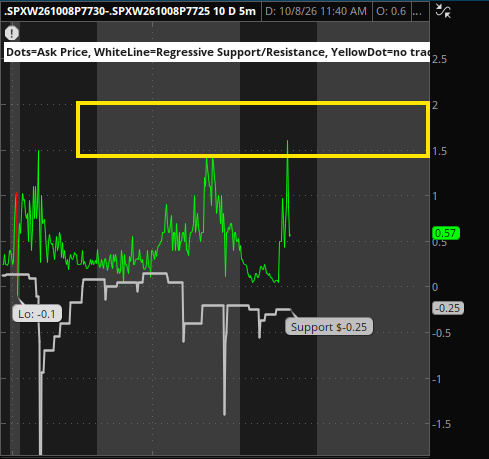Image resolution: width=489 pixels, height=459 pixels.
Task: Click the date readout D: 10/8/26 11:40 AM
Action: [x=316, y=11]
